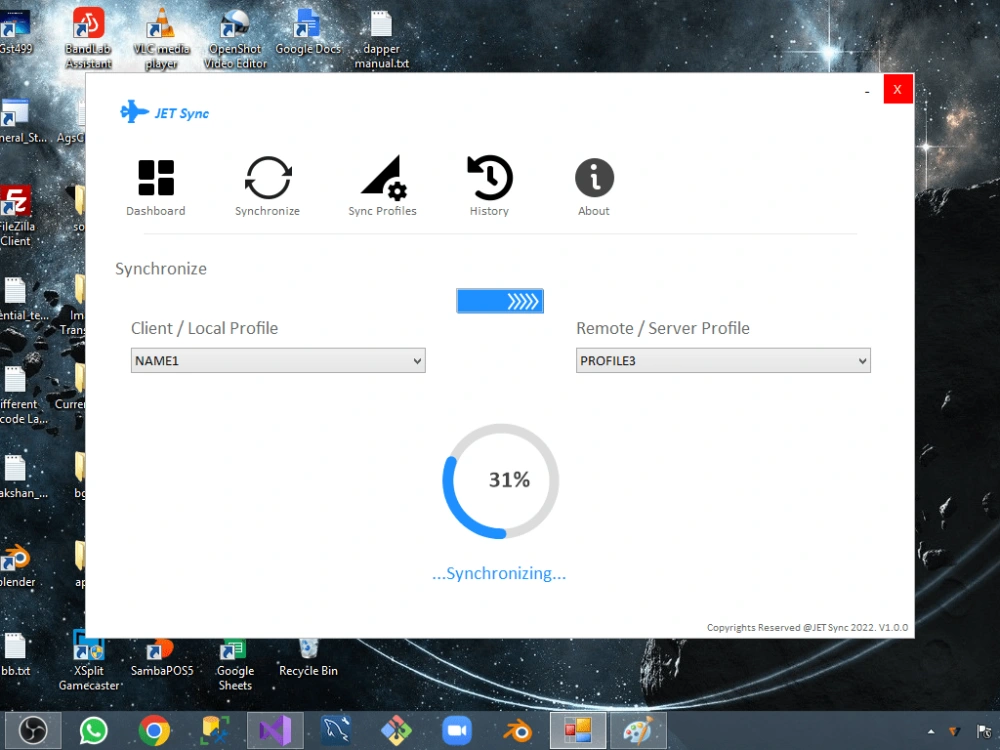
Task: Click the Client / Local Profile label
Action: click(x=204, y=328)
